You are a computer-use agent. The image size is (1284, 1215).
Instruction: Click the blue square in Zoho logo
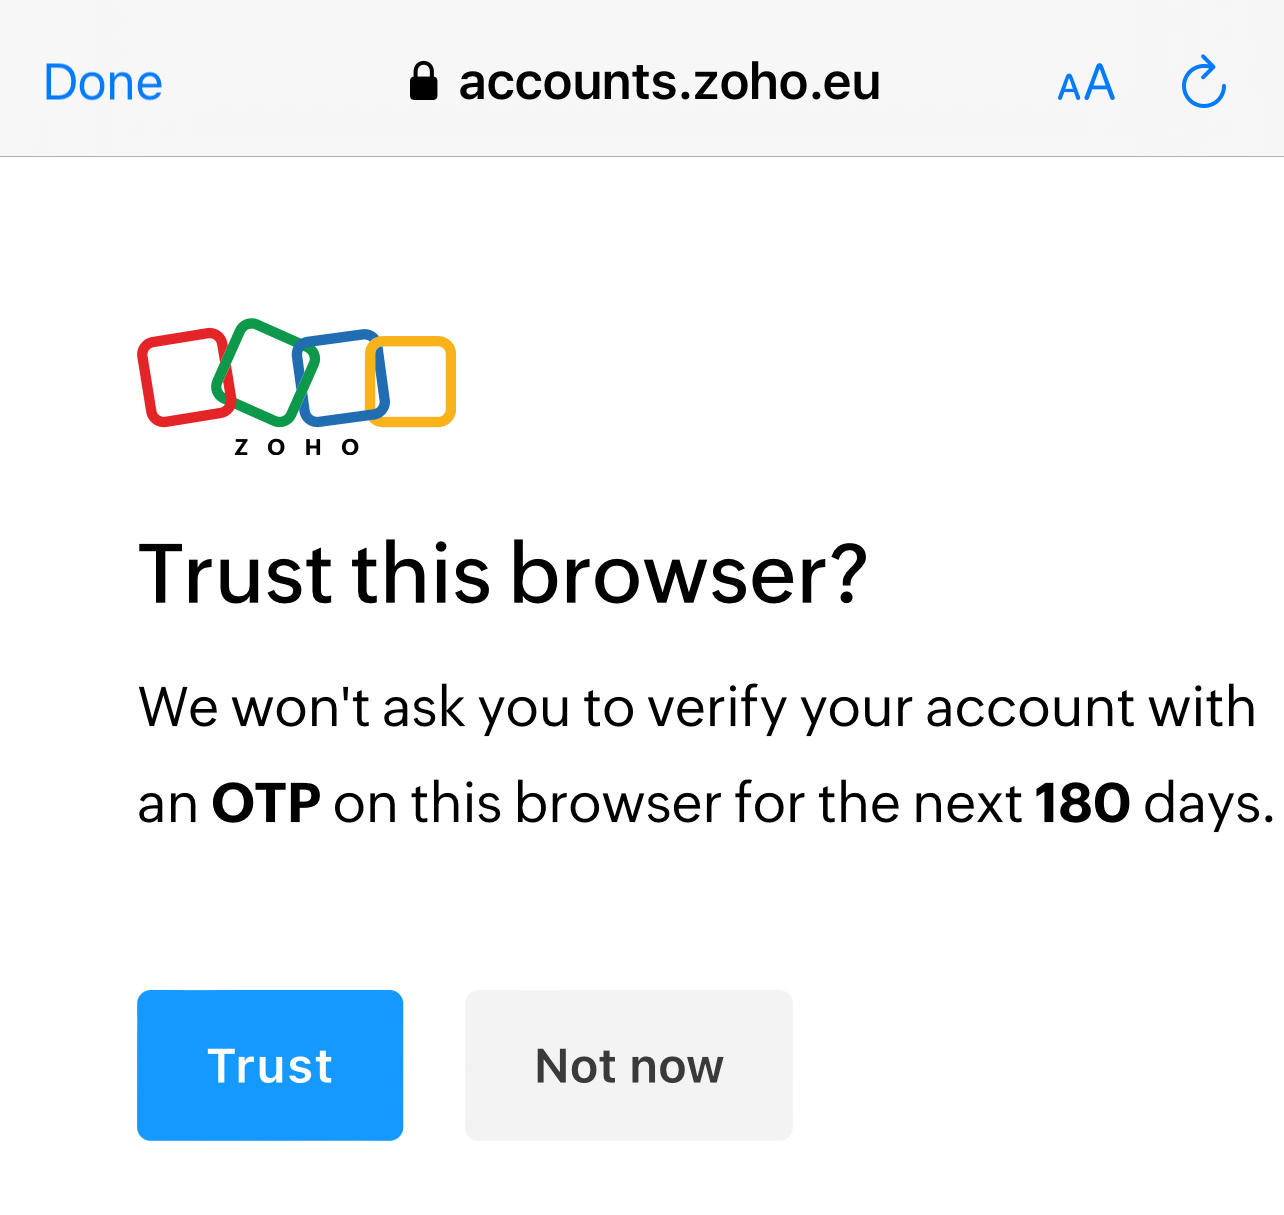coord(340,377)
